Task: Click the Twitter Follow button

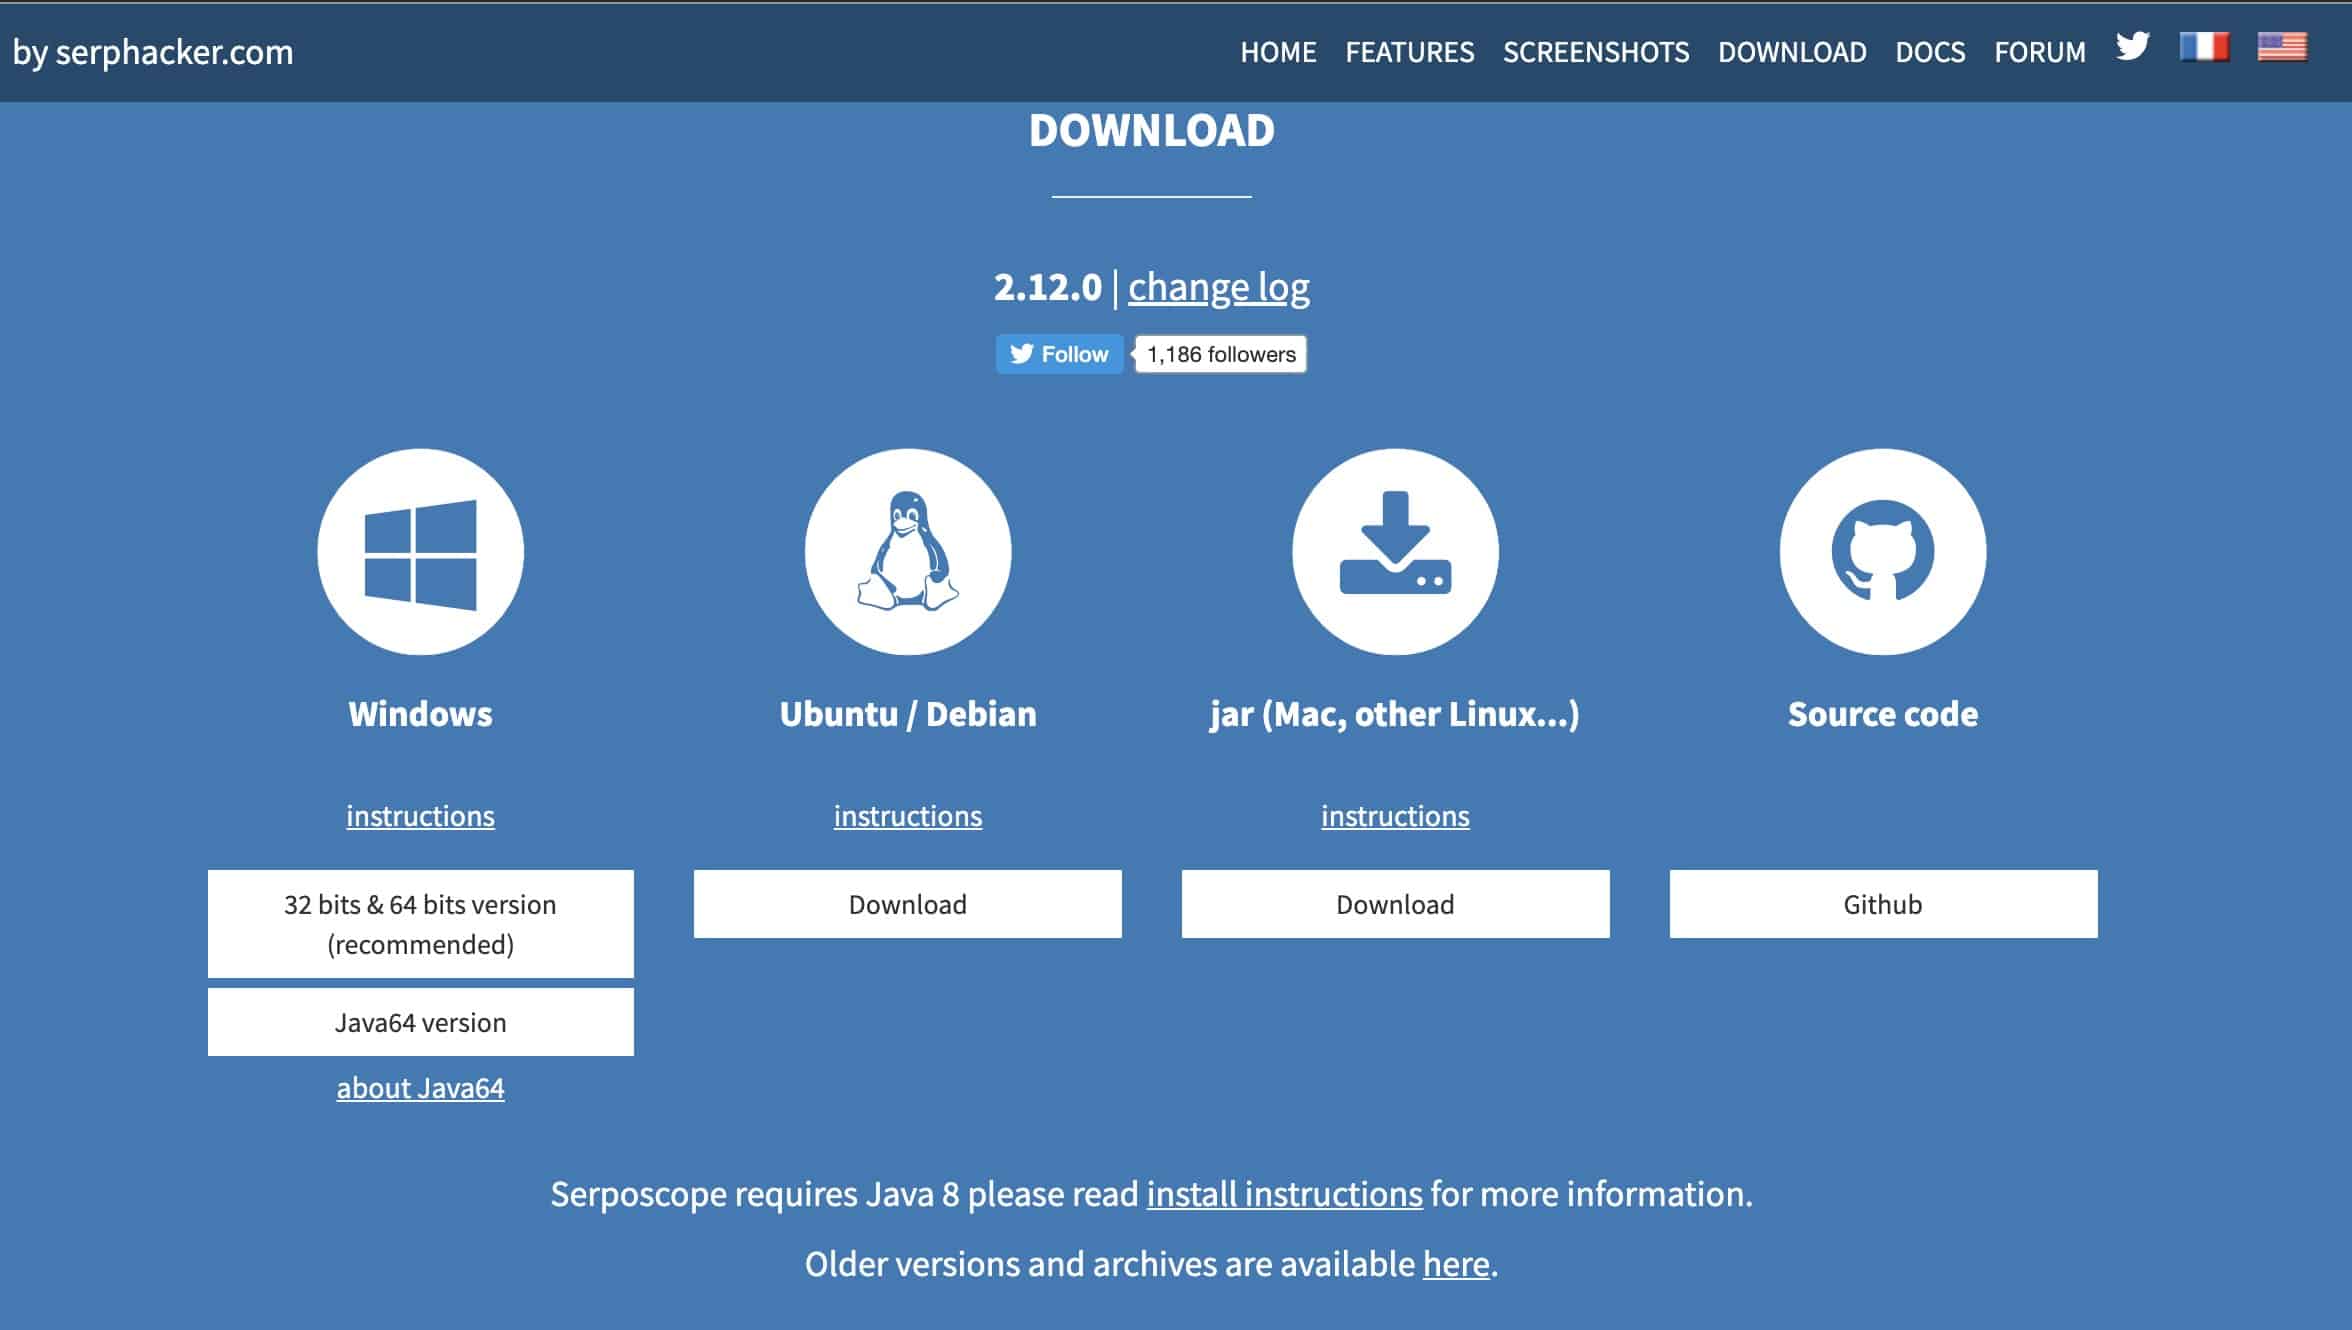Action: 1059,354
